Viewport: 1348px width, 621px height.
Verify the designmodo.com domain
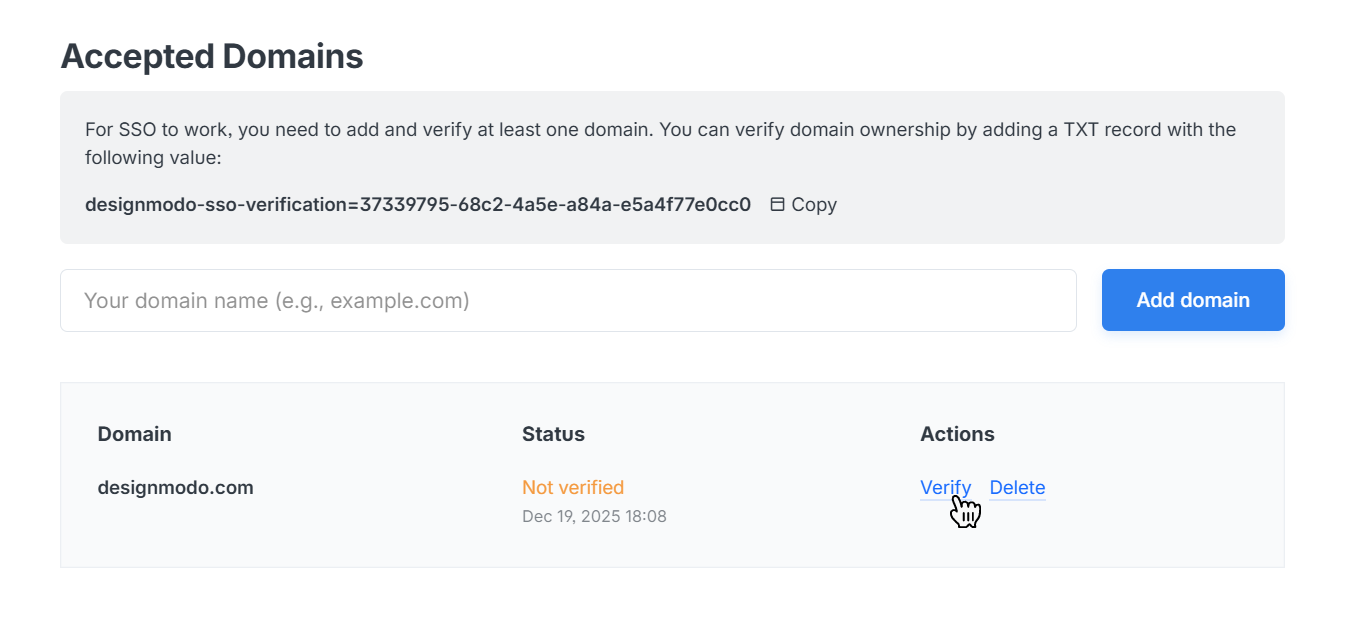[x=945, y=488]
